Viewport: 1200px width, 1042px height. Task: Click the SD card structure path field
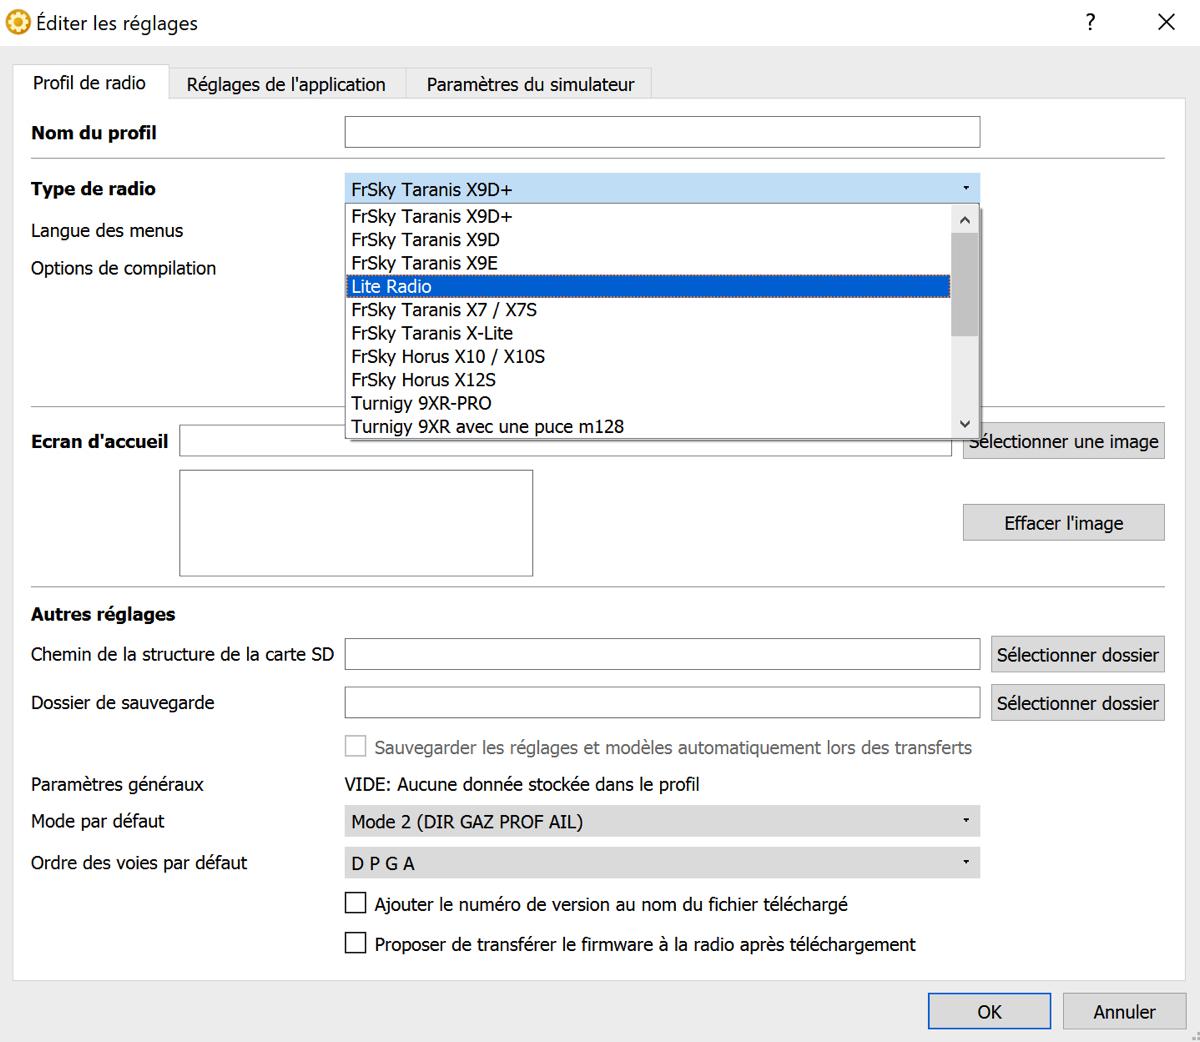662,654
